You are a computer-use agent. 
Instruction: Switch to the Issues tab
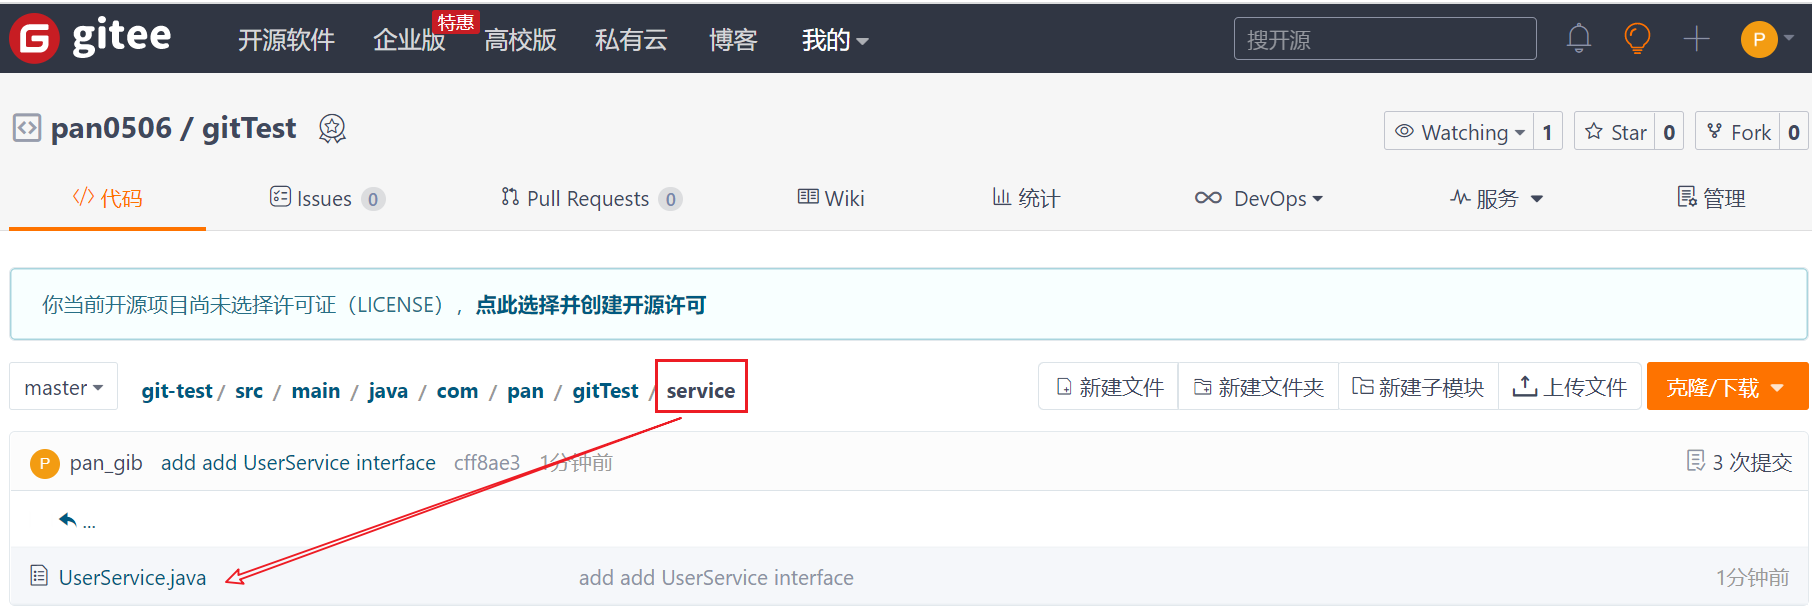[325, 198]
